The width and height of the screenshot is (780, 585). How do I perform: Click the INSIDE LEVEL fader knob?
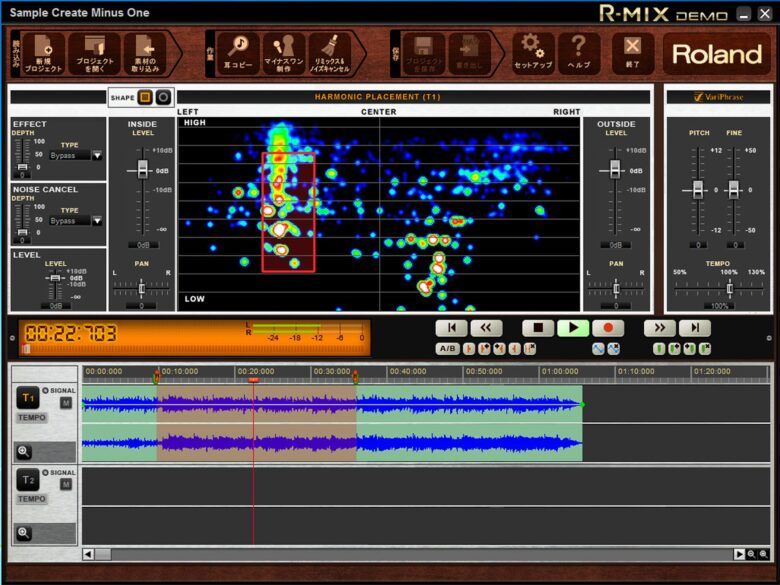coord(143,169)
